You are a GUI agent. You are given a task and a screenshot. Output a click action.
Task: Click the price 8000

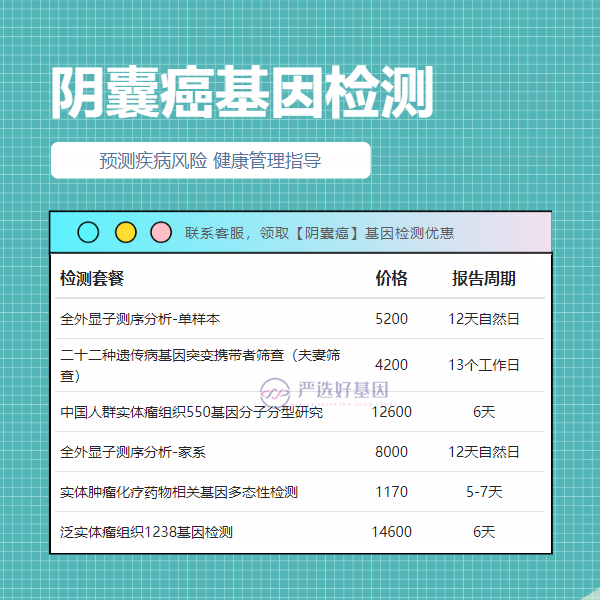coord(391,452)
